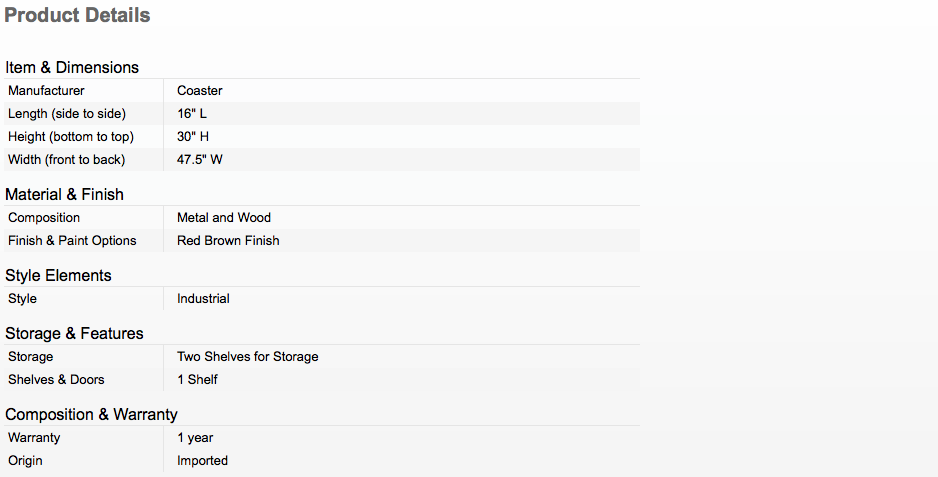The width and height of the screenshot is (938, 477).
Task: Click the Material & Finish section header
Action: tap(65, 195)
